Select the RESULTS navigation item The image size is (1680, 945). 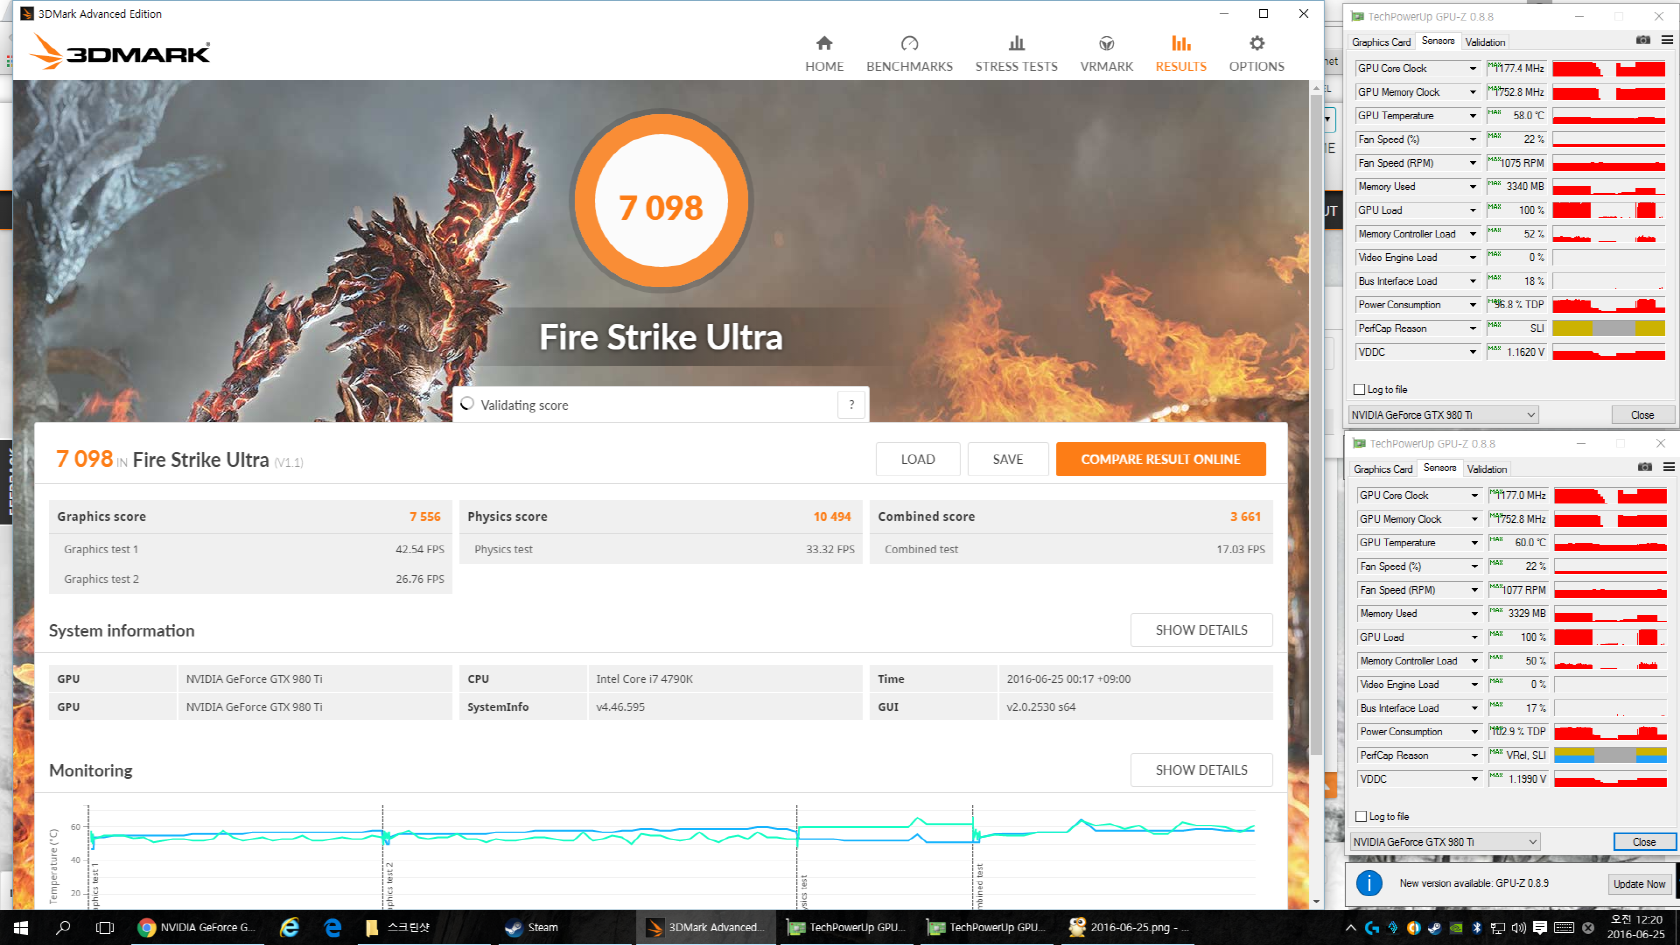click(x=1181, y=54)
